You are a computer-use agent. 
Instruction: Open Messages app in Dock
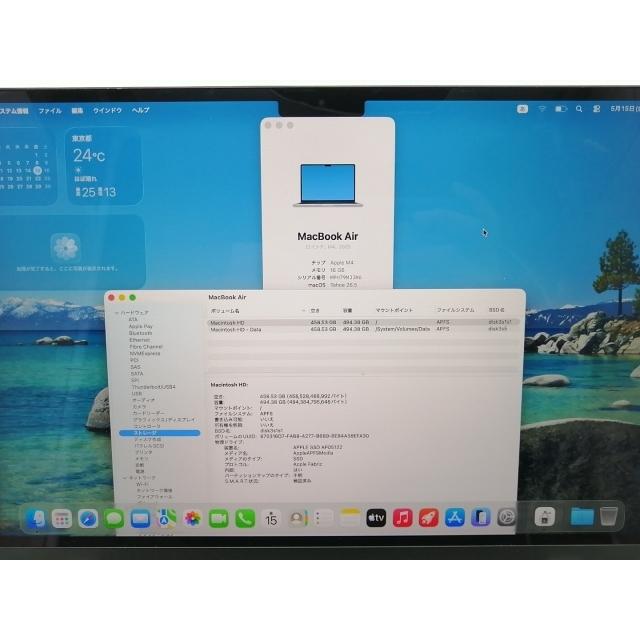tap(114, 519)
